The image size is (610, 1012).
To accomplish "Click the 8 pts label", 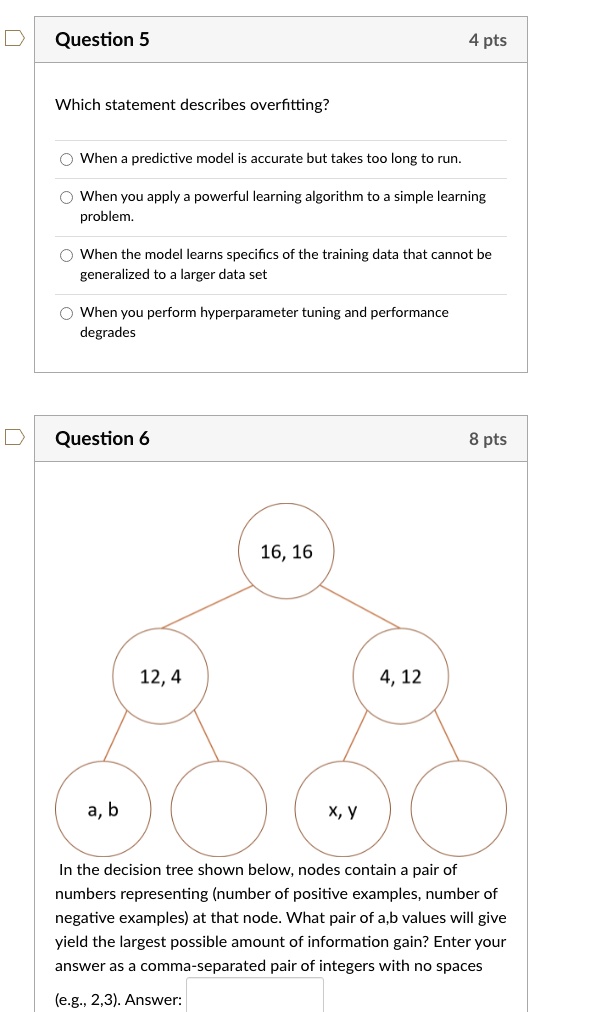I will (486, 438).
